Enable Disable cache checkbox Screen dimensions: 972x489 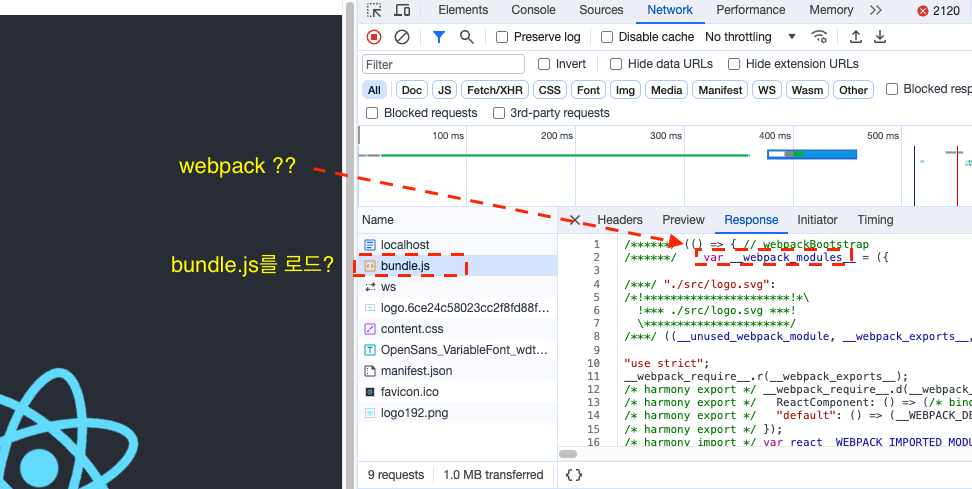(x=608, y=37)
